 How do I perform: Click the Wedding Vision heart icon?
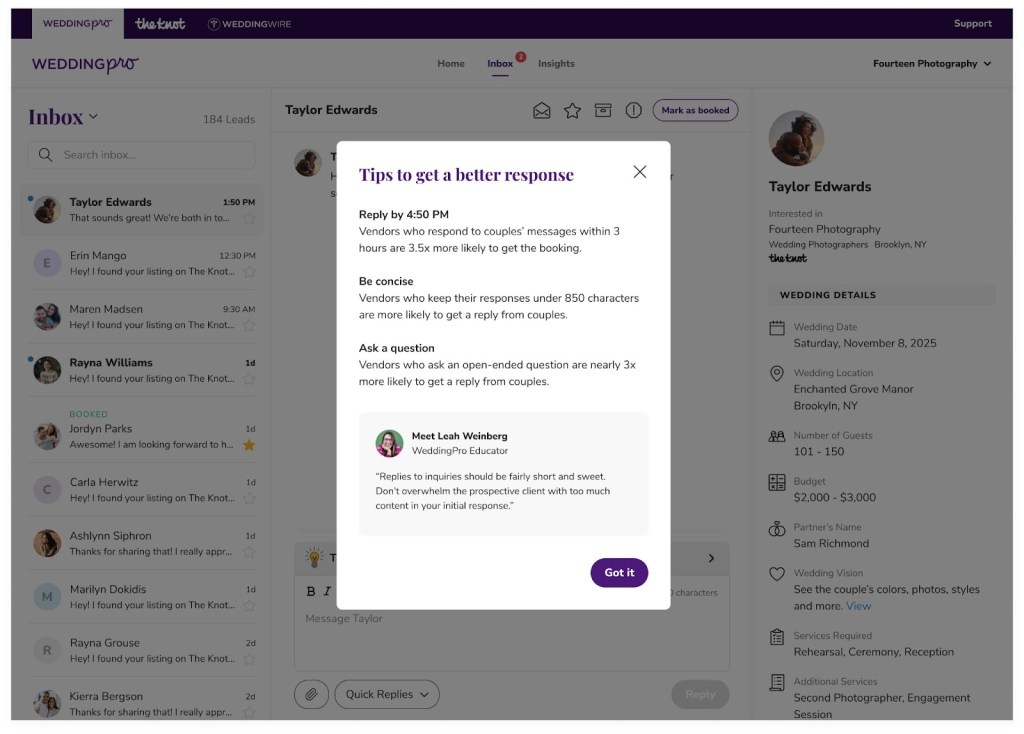pos(777,574)
